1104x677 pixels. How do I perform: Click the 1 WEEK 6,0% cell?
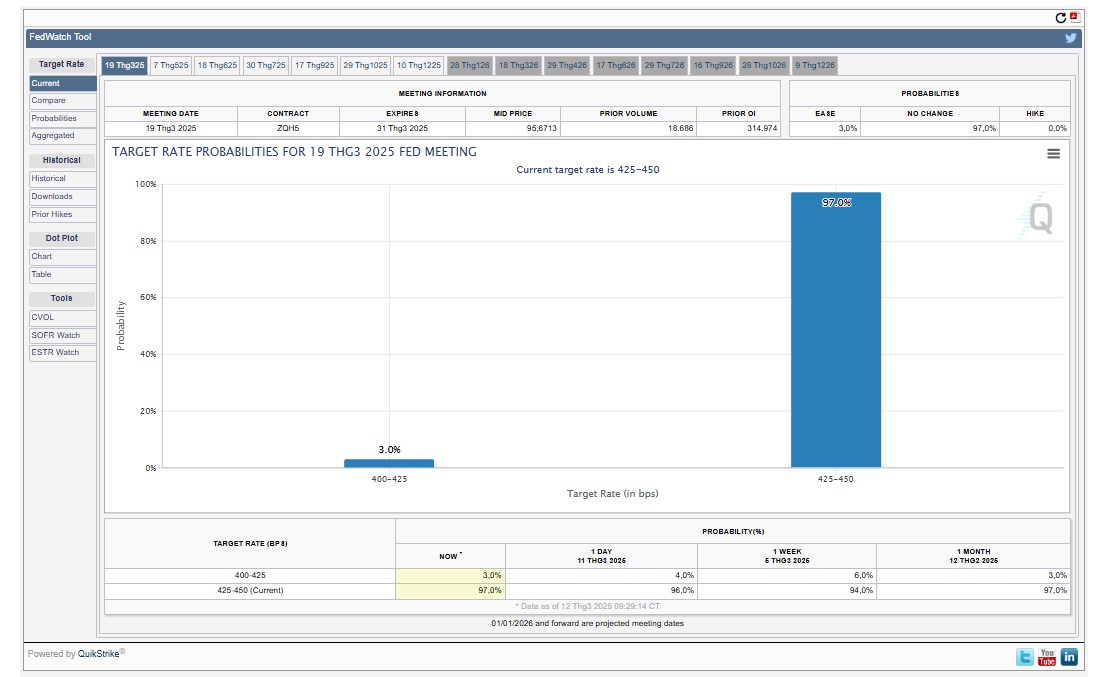coord(787,576)
